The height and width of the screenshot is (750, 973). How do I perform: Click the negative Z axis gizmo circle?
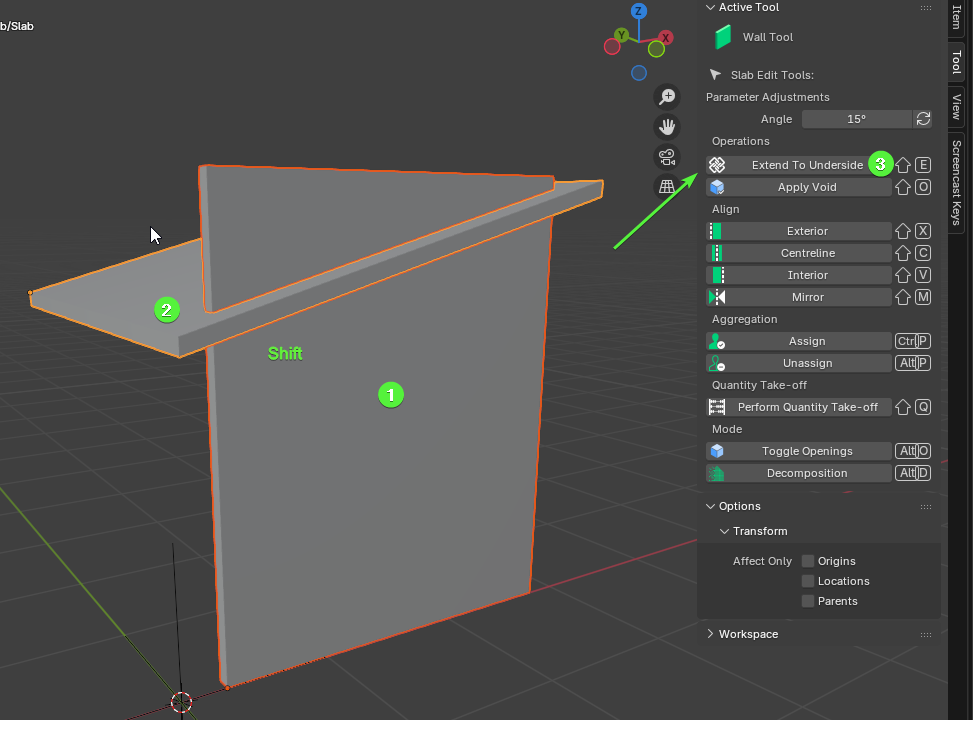(639, 73)
